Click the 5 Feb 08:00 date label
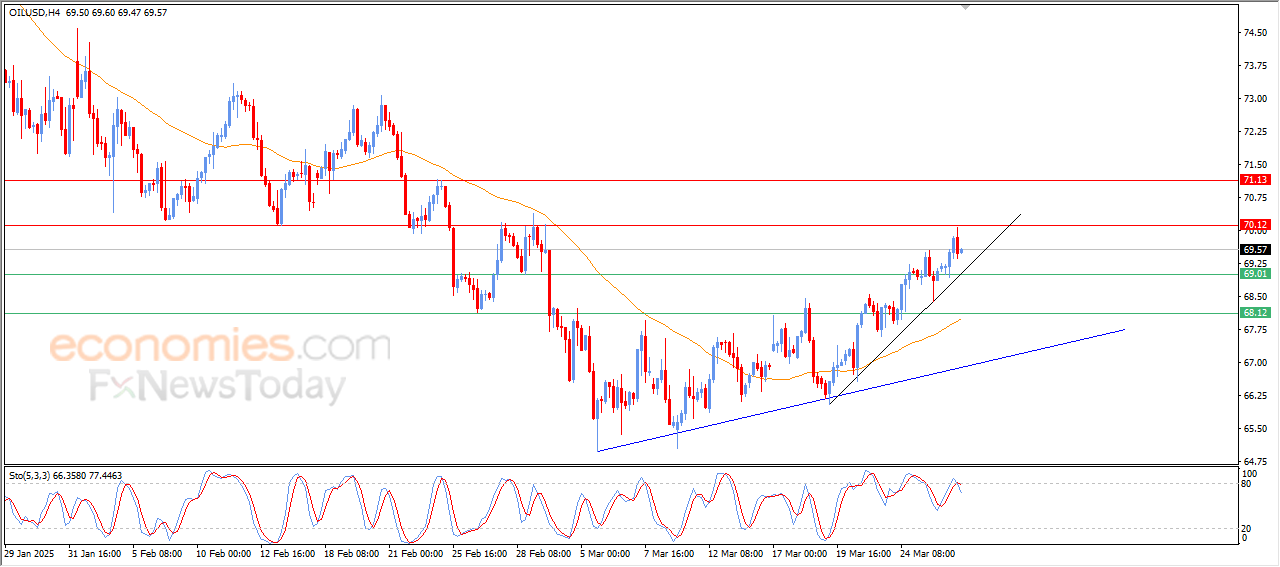1280x567 pixels. coord(158,552)
